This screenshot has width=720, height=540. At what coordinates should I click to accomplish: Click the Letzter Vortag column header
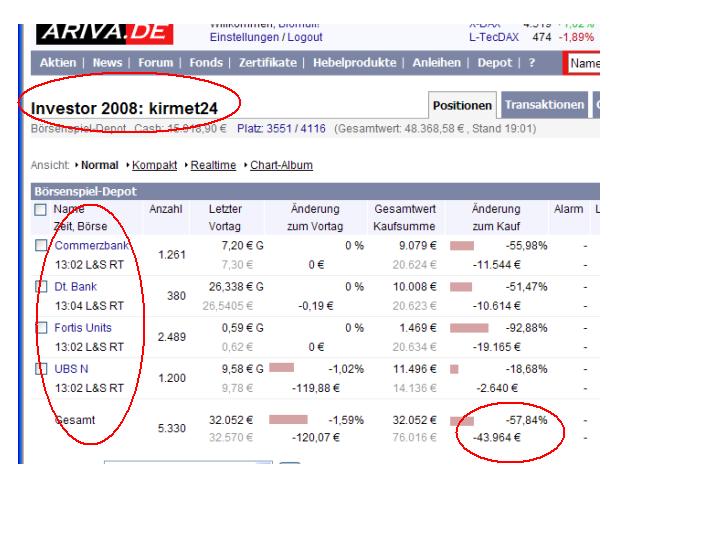click(x=225, y=218)
